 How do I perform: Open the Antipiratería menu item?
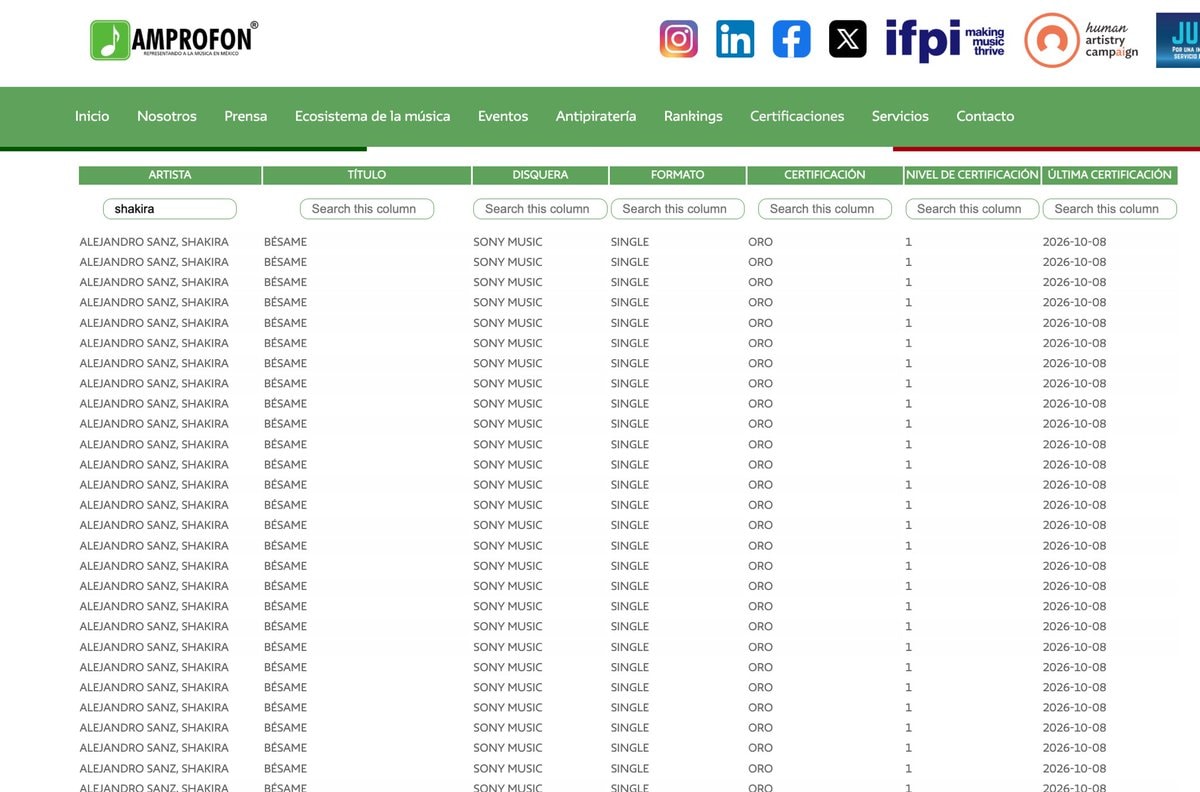pos(596,116)
